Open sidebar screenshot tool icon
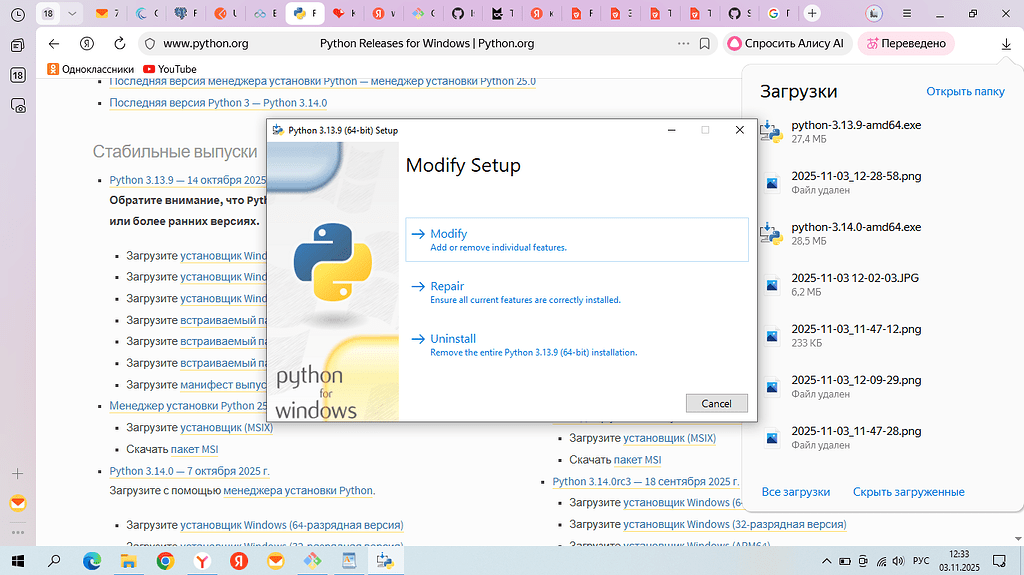This screenshot has width=1024, height=575. click(x=18, y=105)
